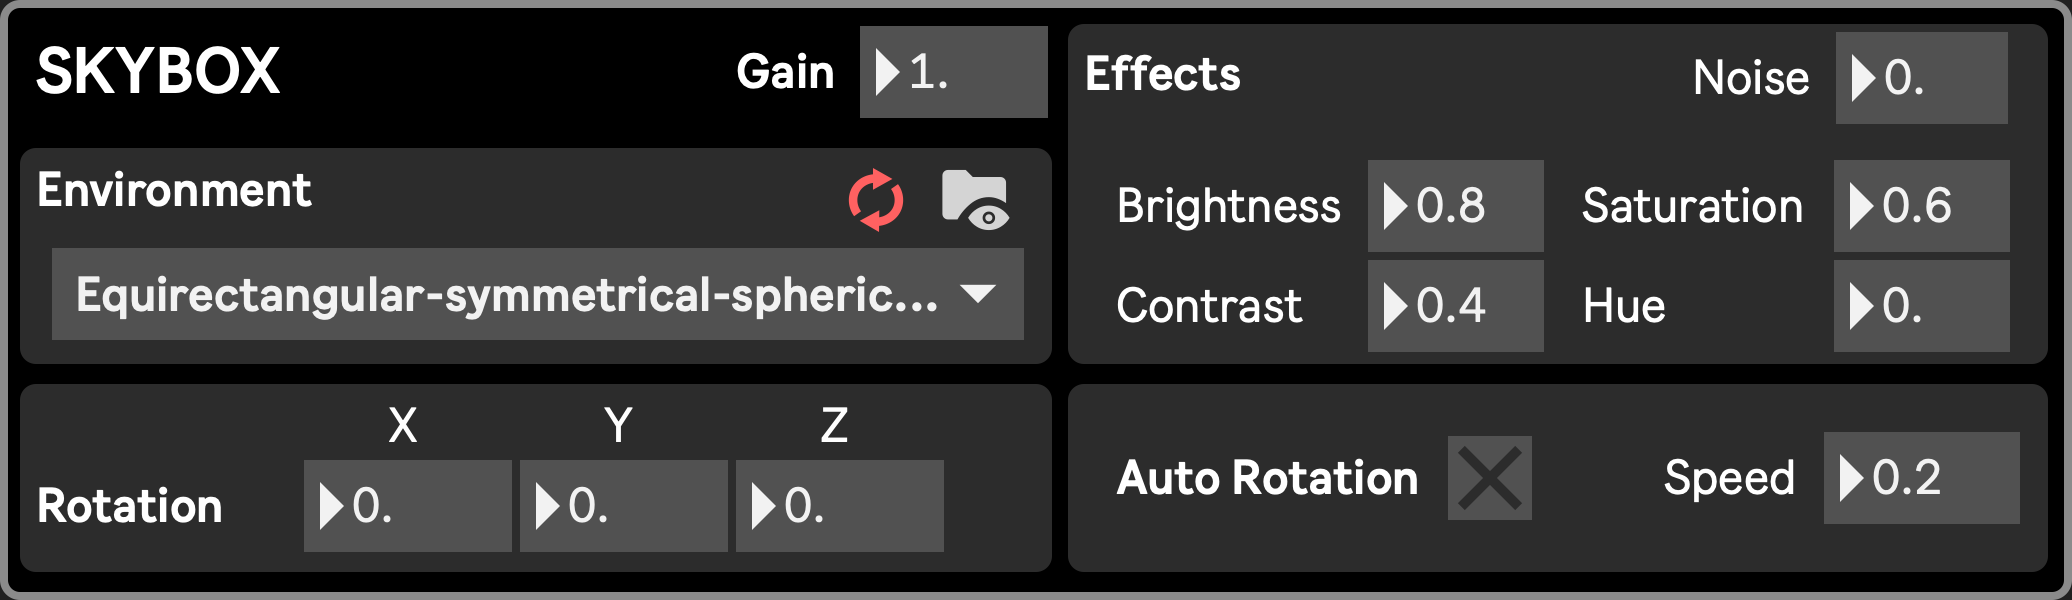Click the triangle in the Gain box
This screenshot has width=2072, height=600.
coord(887,72)
